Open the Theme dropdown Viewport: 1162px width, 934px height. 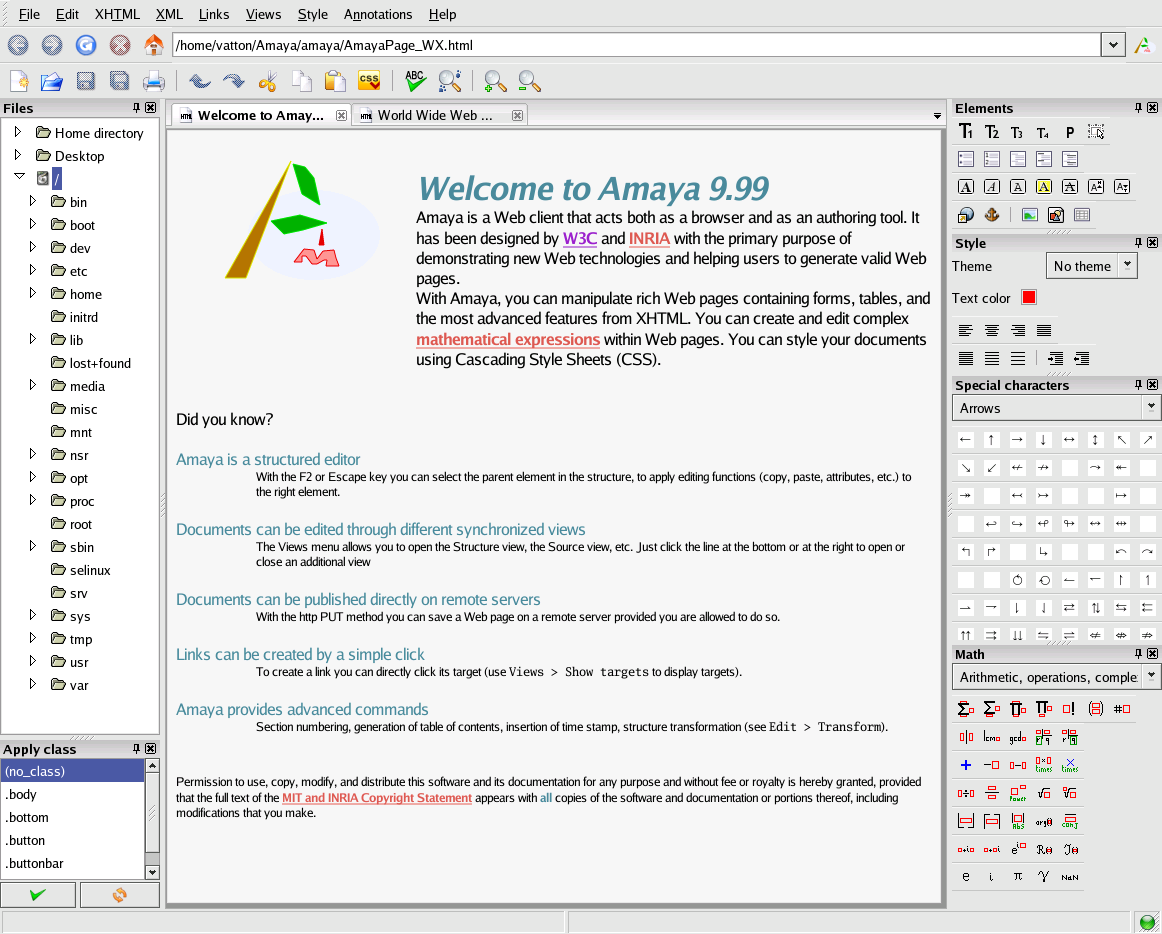[1128, 264]
